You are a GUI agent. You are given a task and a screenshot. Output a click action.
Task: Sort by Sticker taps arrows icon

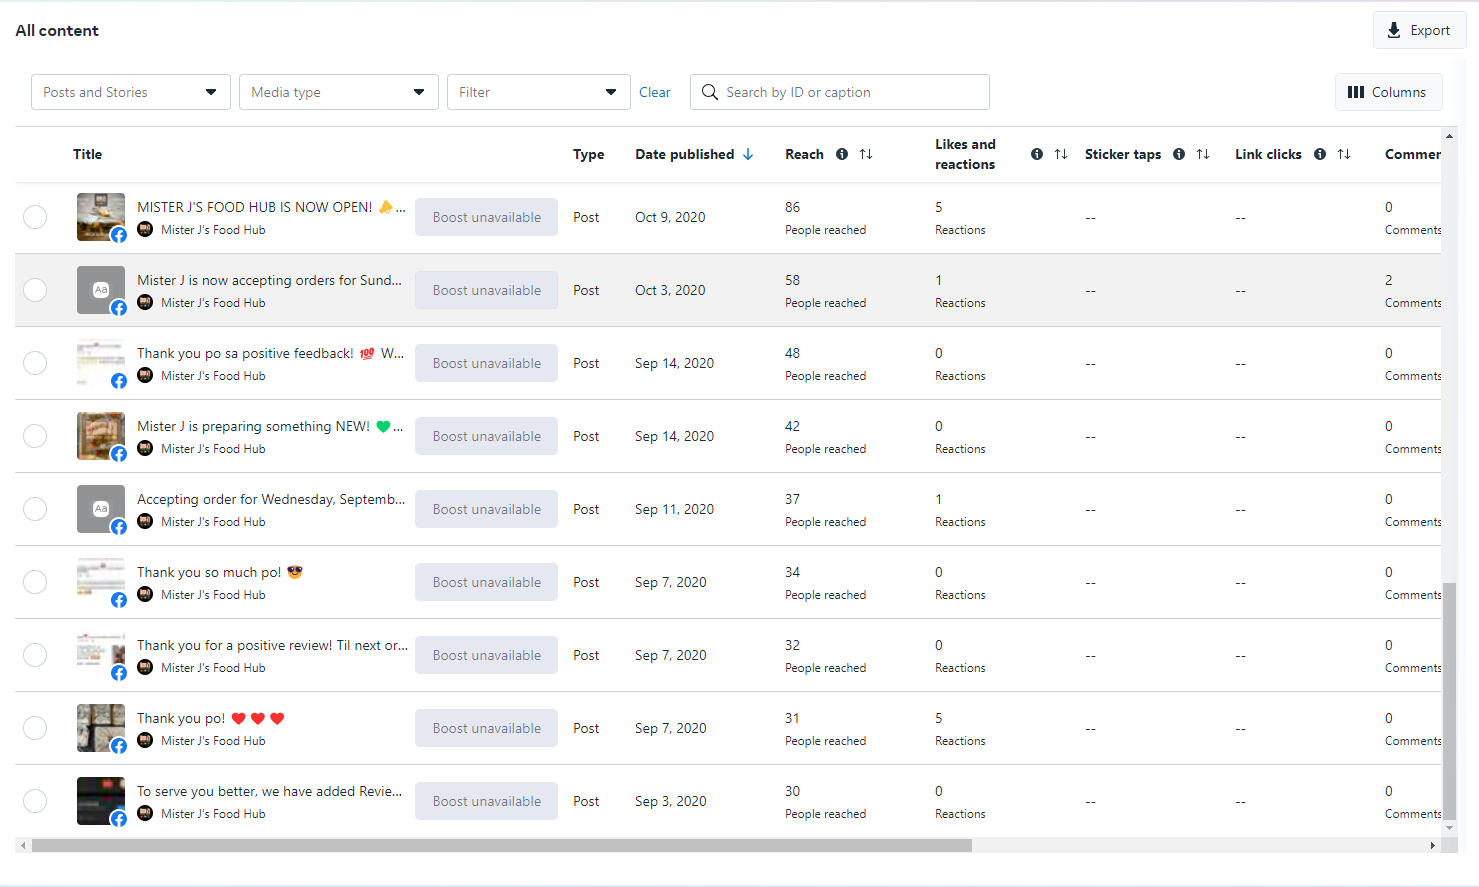pos(1203,154)
